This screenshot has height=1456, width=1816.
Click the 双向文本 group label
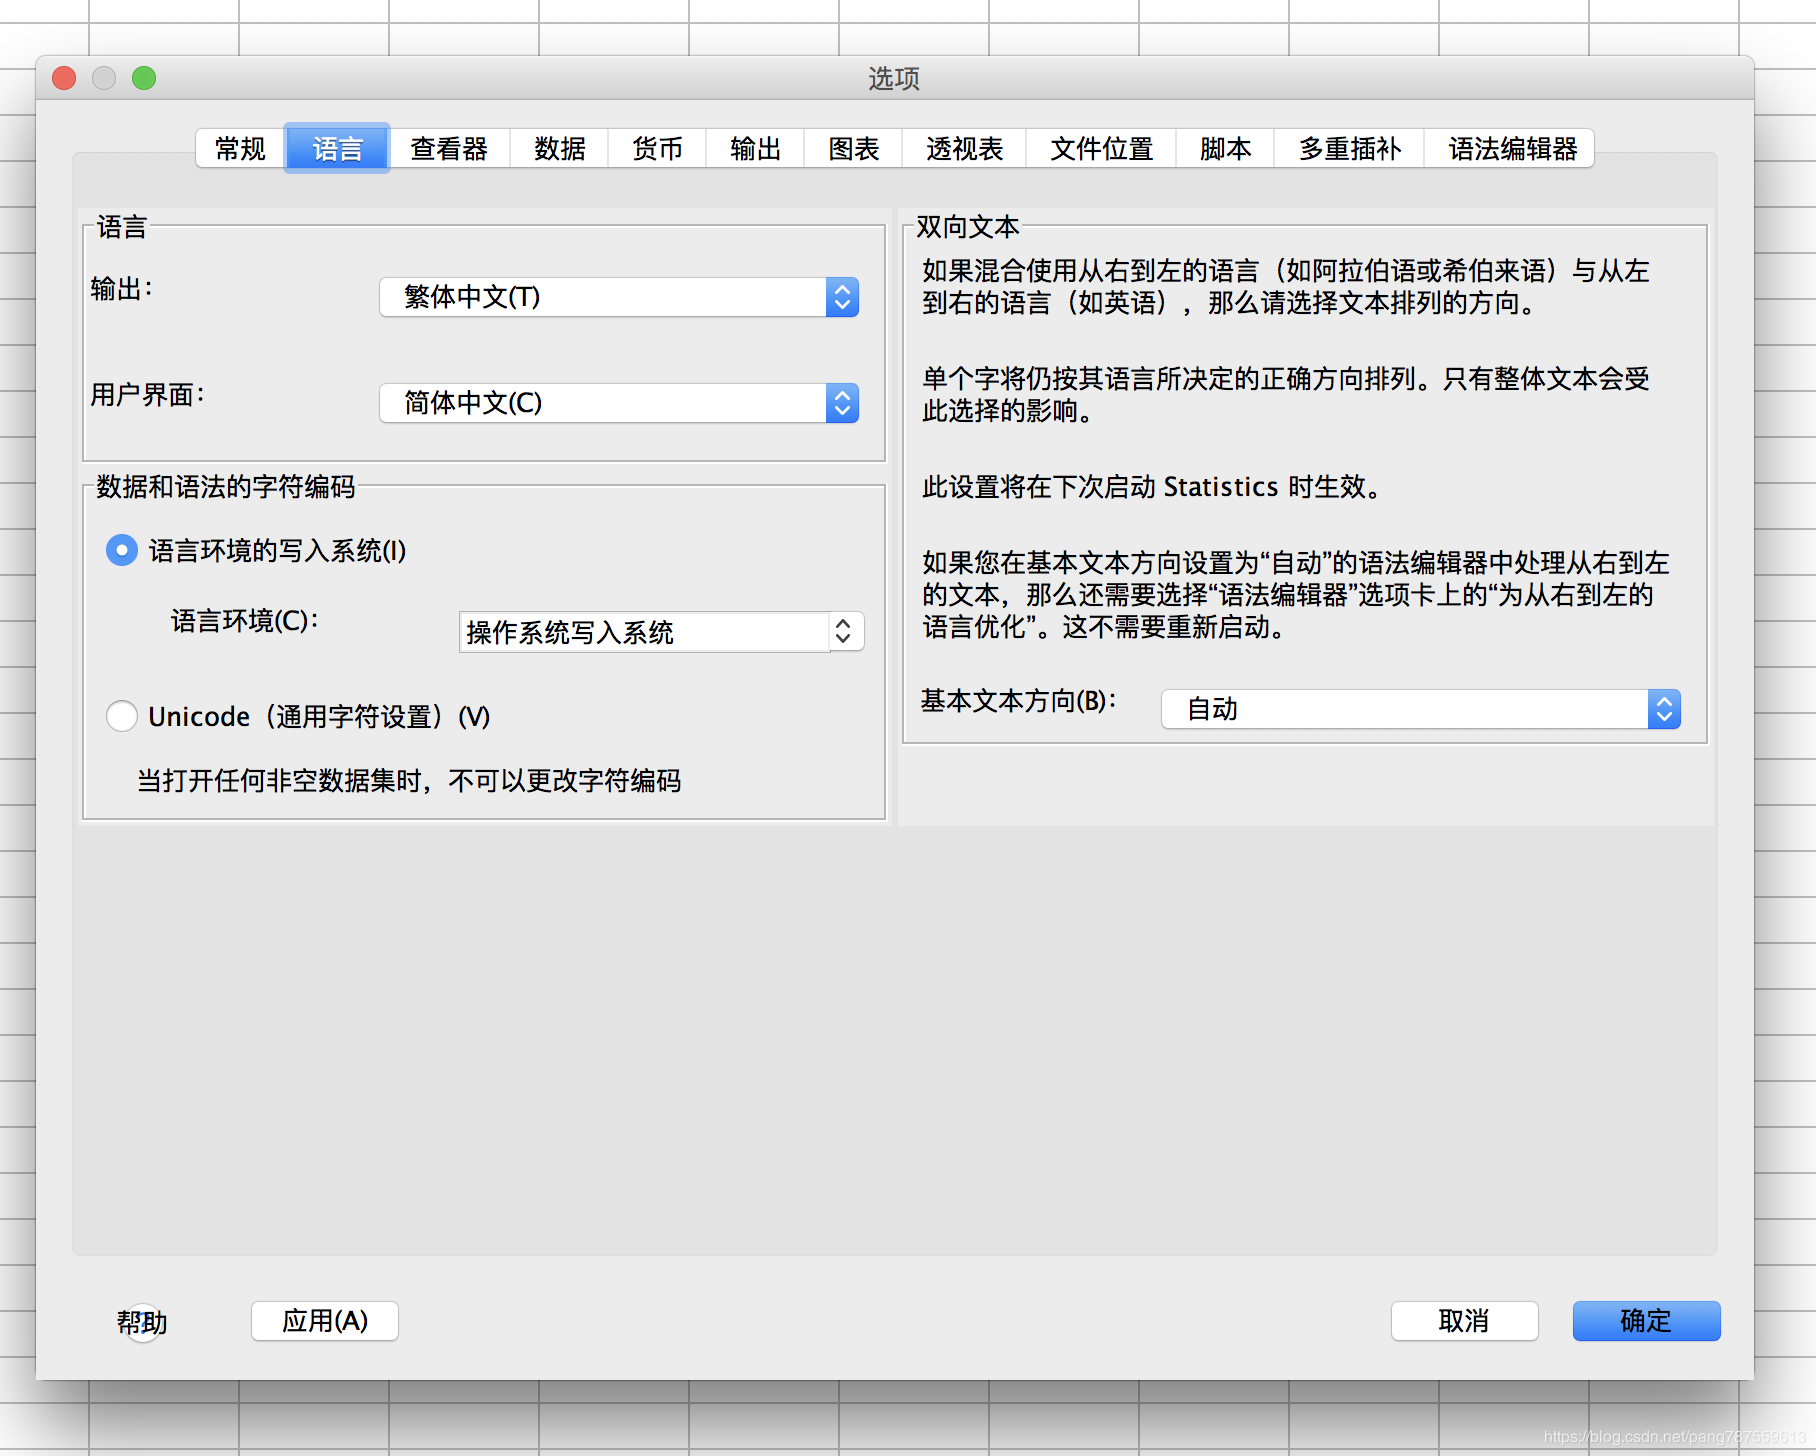(x=968, y=227)
